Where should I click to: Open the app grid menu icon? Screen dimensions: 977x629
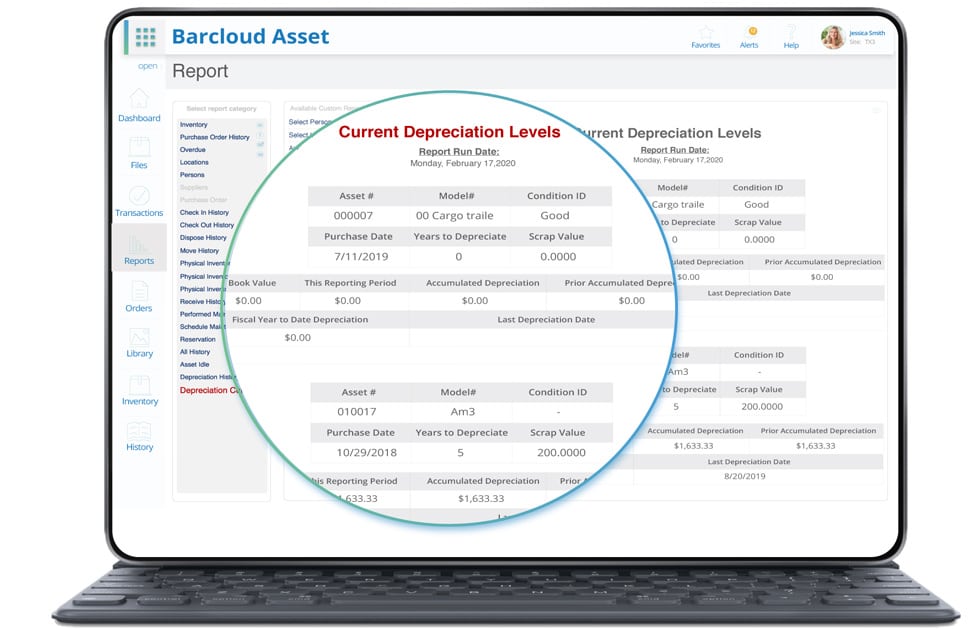point(145,37)
